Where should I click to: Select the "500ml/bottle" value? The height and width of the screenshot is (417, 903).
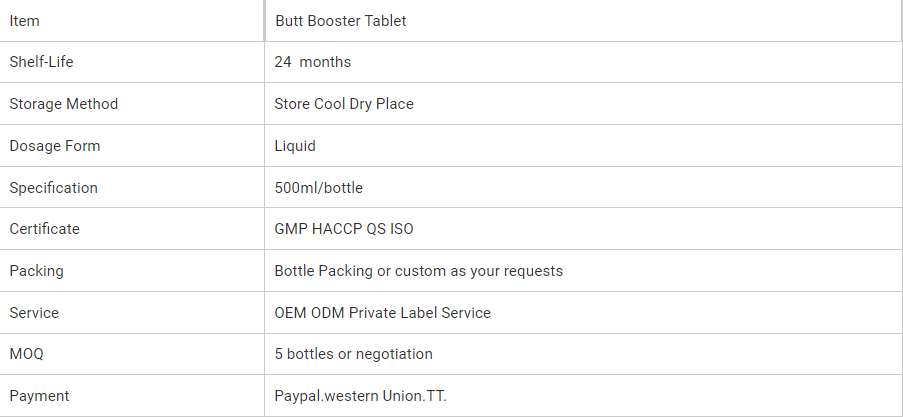pos(319,188)
